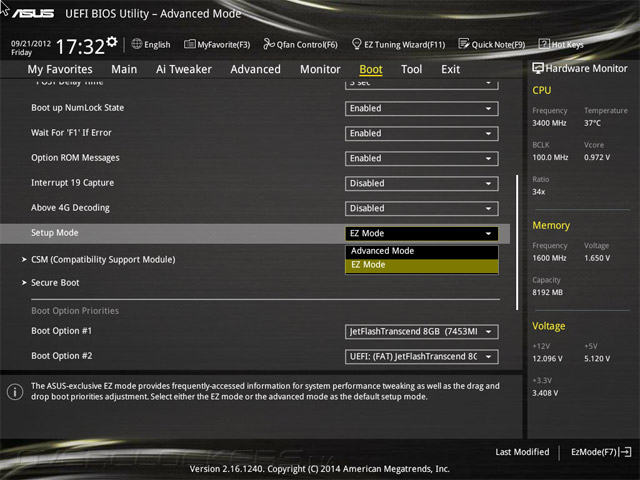Click the BCLK value 100.0 MHz
640x480 pixels.
coord(550,157)
